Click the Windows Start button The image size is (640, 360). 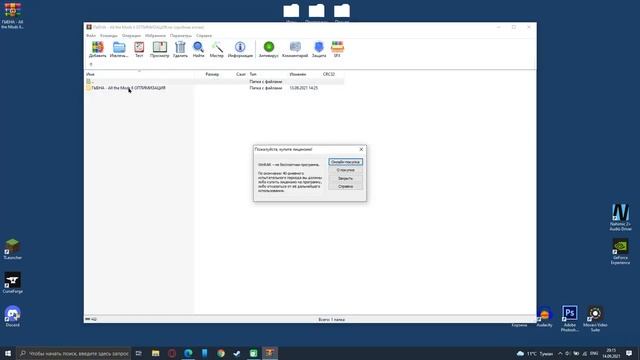(8, 353)
